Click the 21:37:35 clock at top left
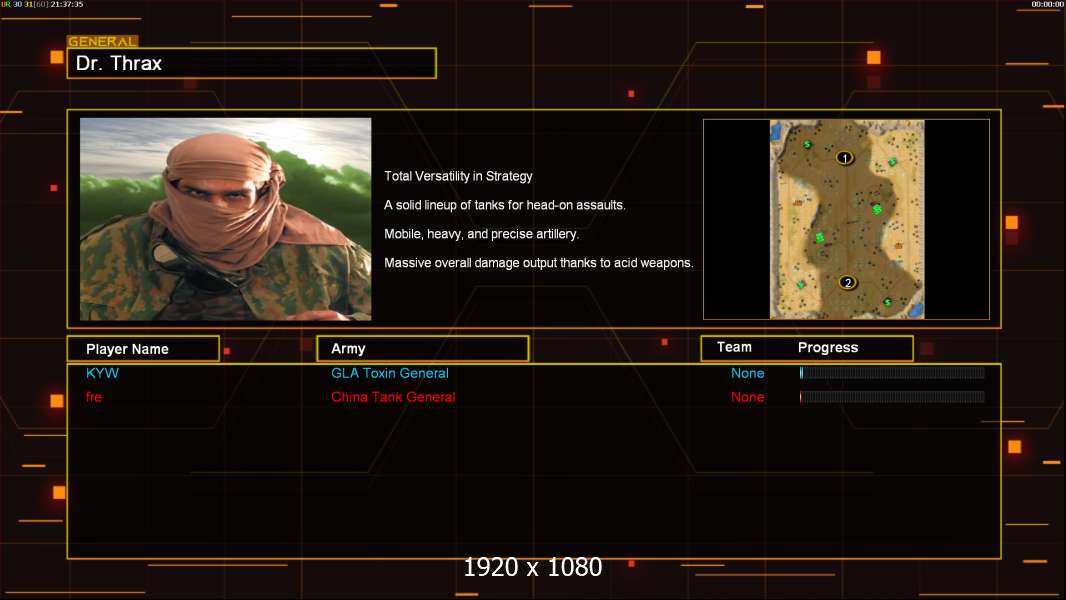This screenshot has width=1066, height=600. [x=67, y=4]
